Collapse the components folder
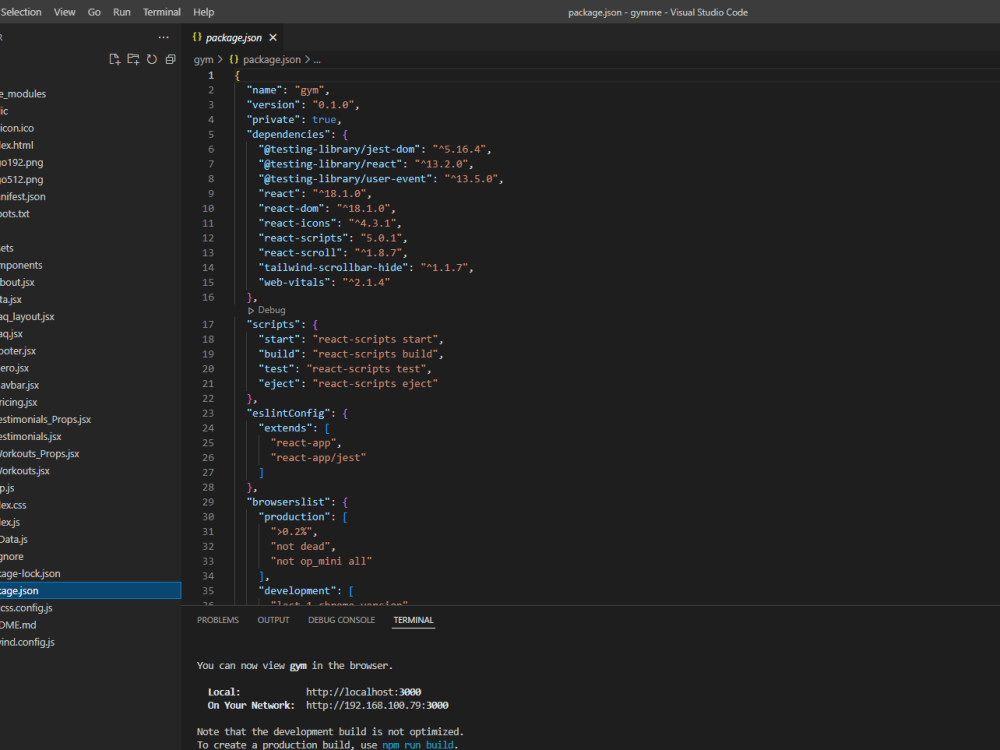 (20, 265)
